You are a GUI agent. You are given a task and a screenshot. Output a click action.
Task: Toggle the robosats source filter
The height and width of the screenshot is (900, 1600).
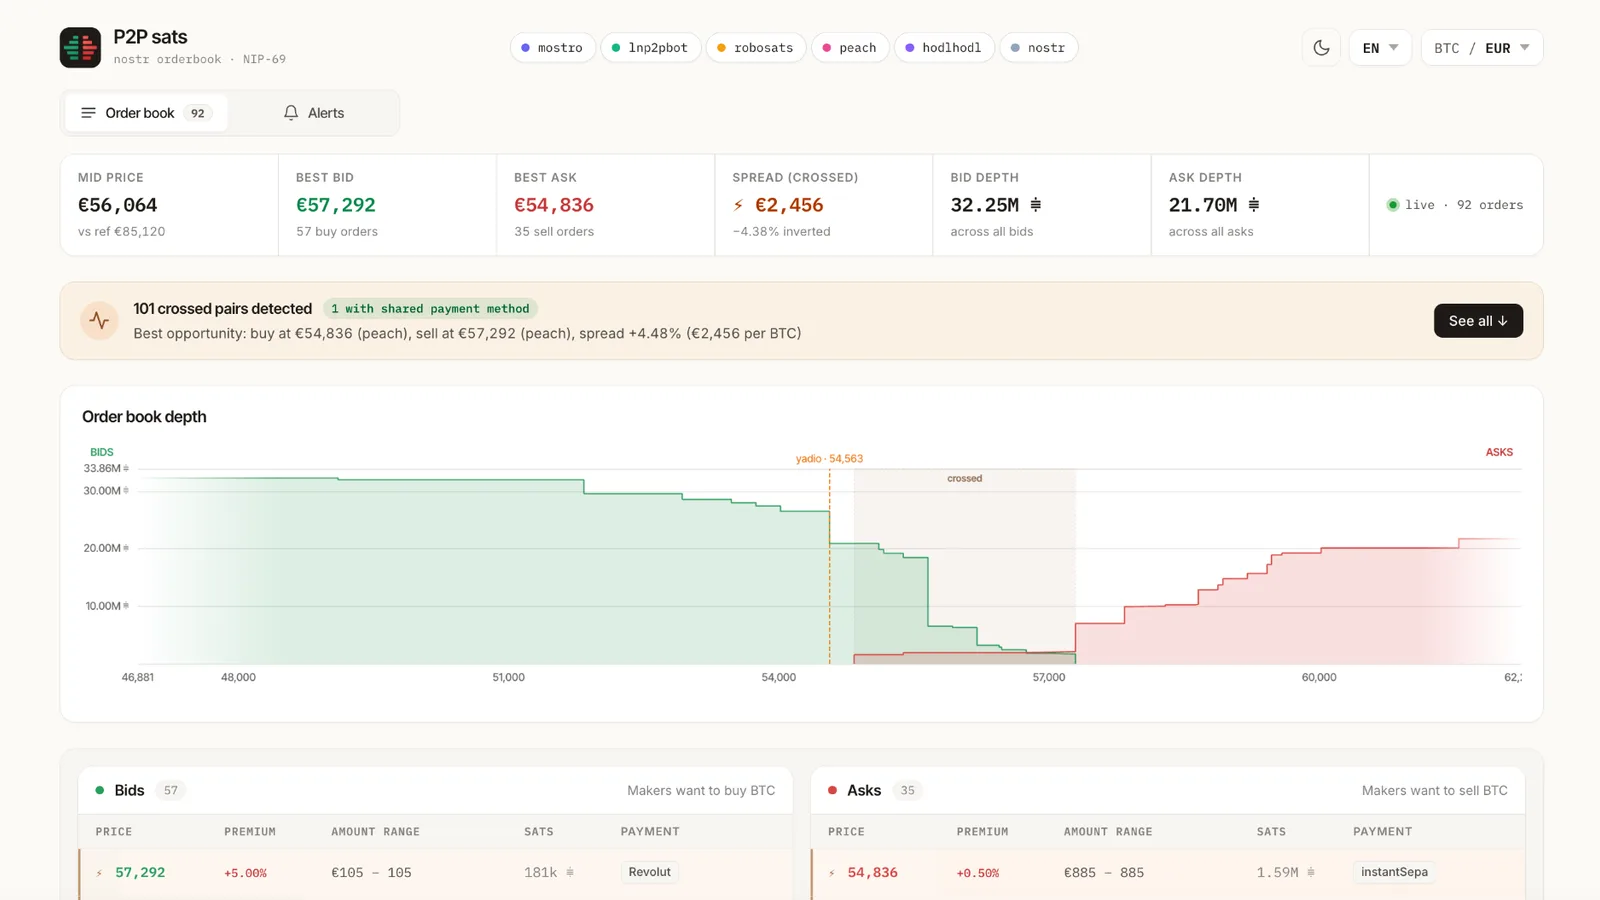tap(756, 48)
